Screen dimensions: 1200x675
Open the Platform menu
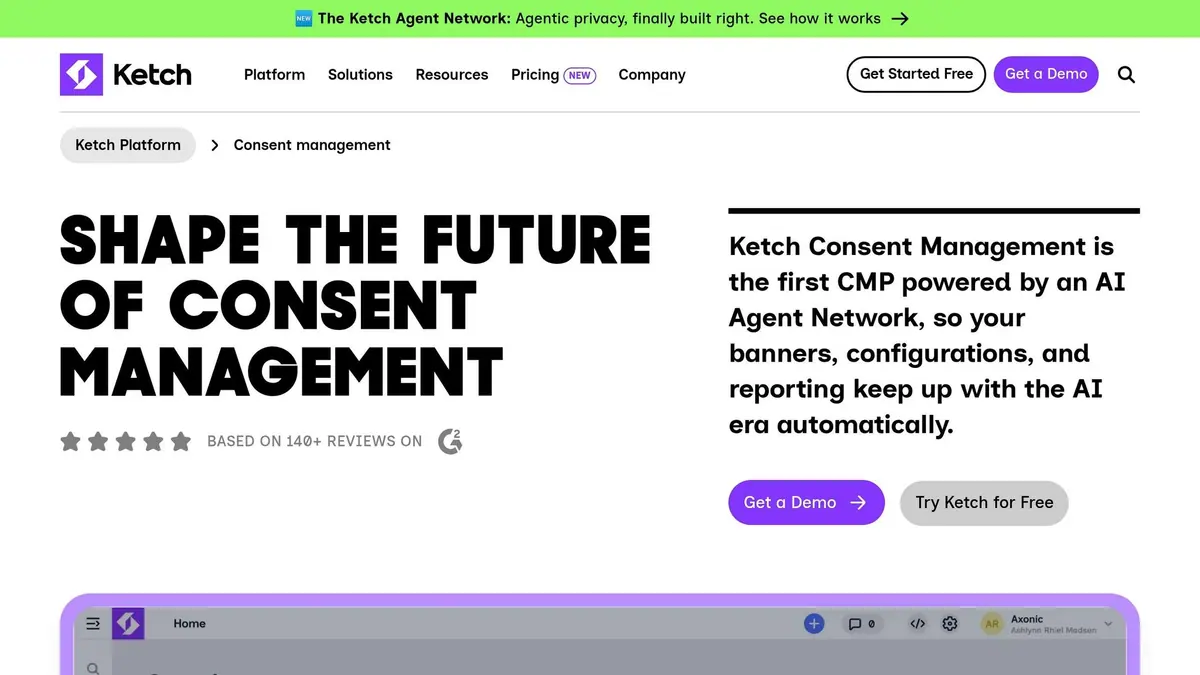274,75
